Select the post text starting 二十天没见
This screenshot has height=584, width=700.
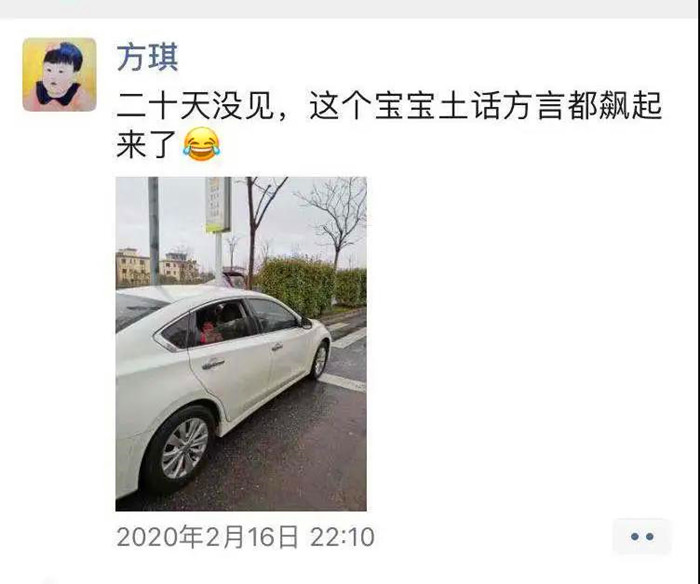(x=389, y=125)
